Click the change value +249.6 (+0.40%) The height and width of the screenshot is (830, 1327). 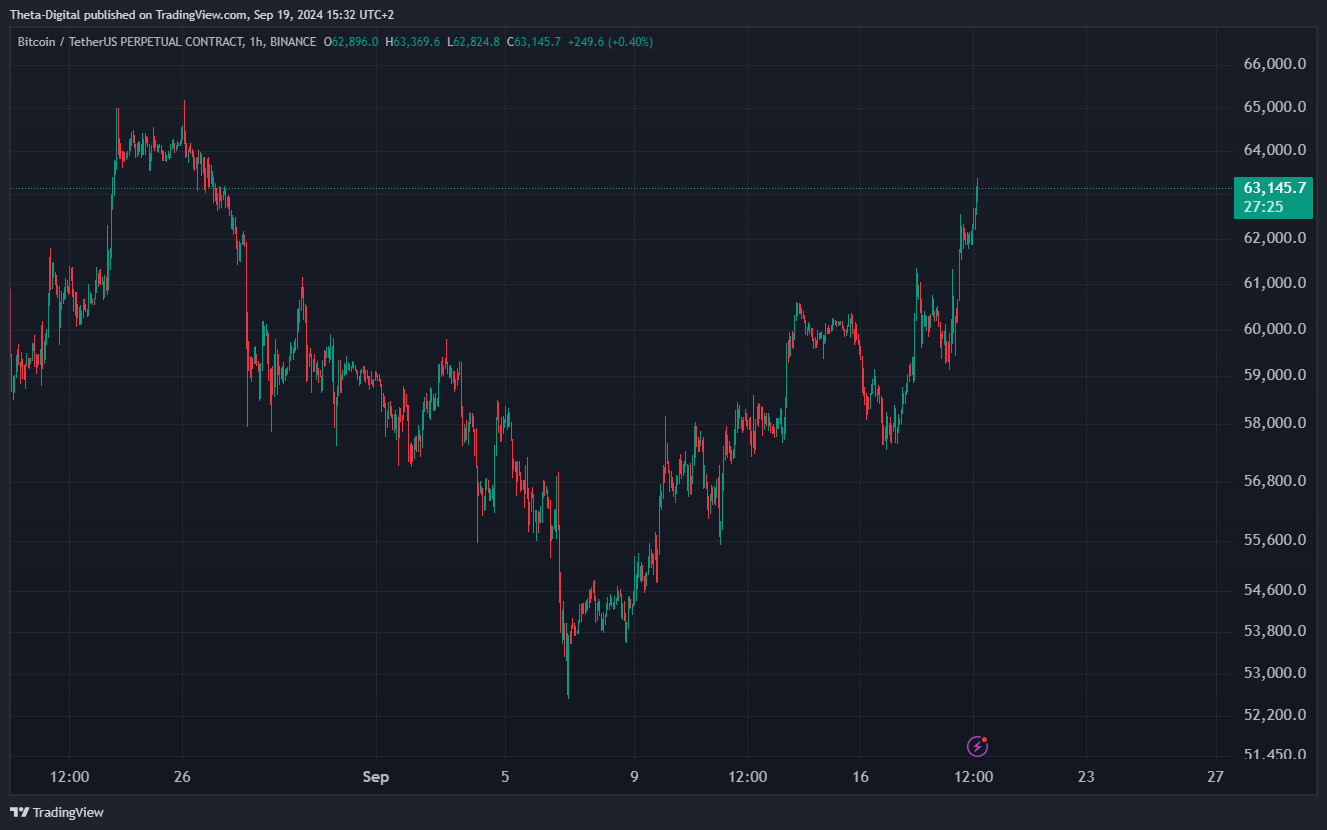610,42
